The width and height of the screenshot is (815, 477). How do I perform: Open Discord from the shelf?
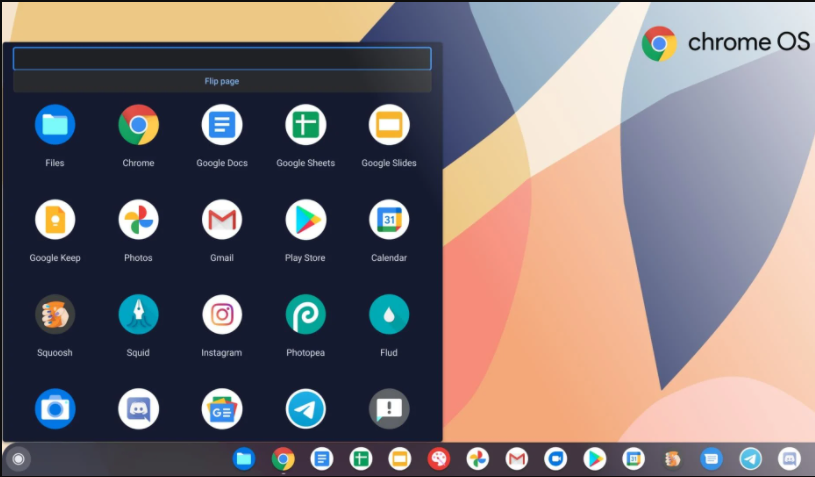[x=790, y=459]
